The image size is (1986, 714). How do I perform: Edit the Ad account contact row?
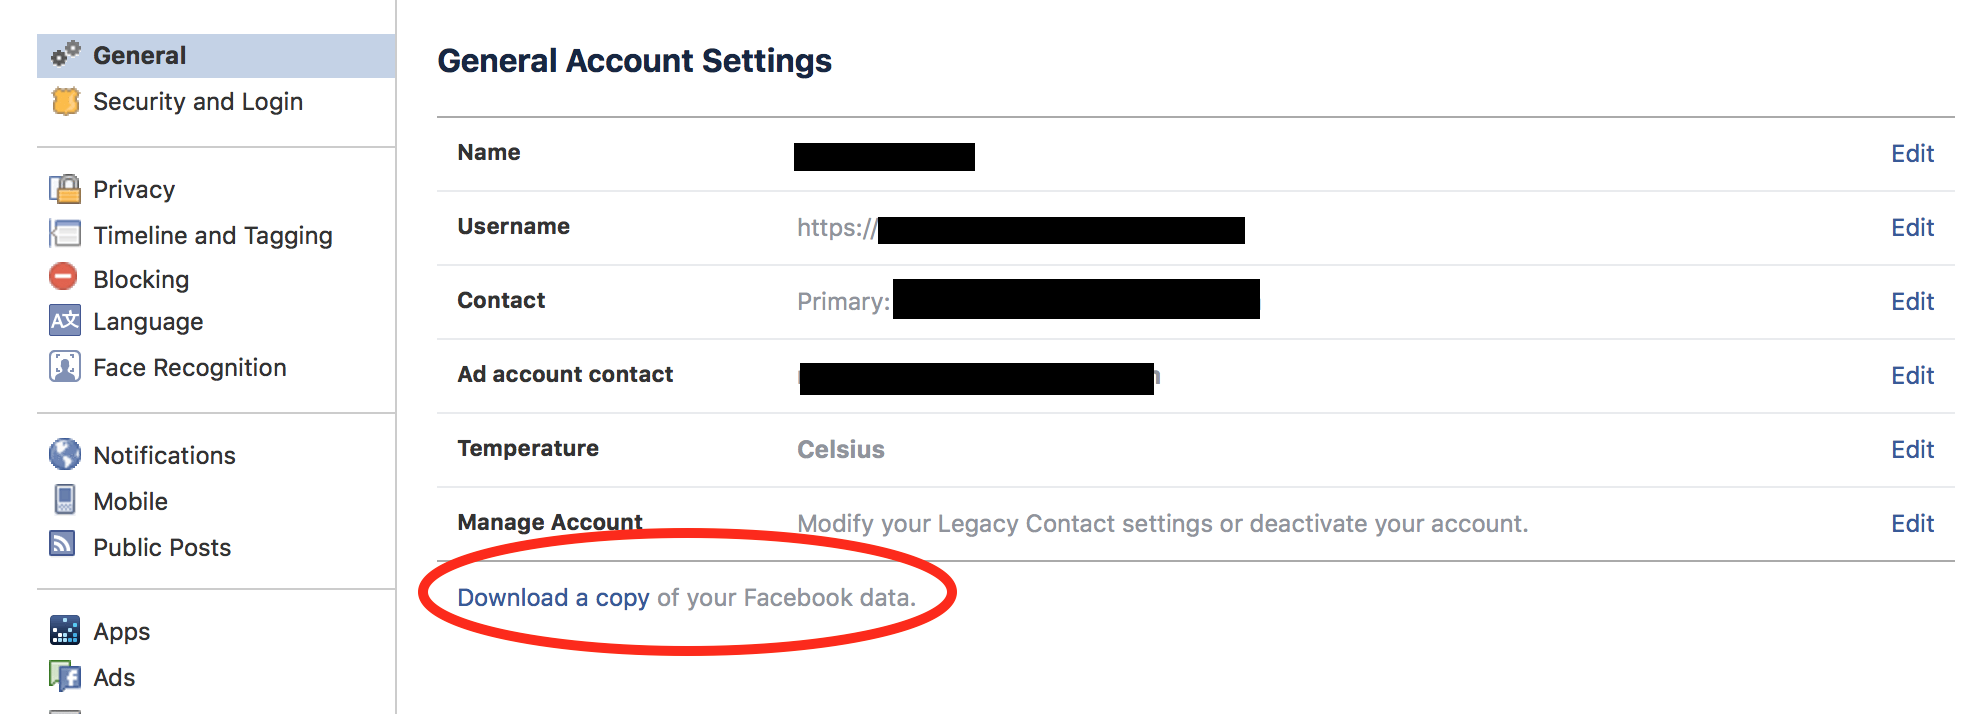click(1912, 376)
